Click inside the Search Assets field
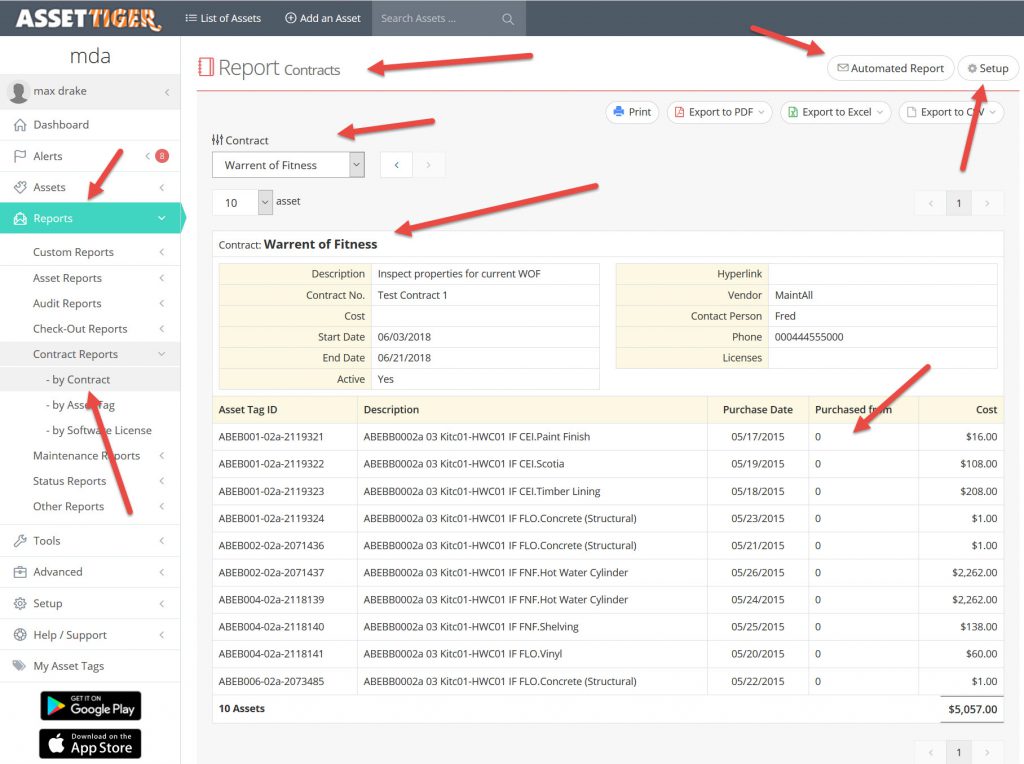Viewport: 1024px width, 764px height. point(435,18)
